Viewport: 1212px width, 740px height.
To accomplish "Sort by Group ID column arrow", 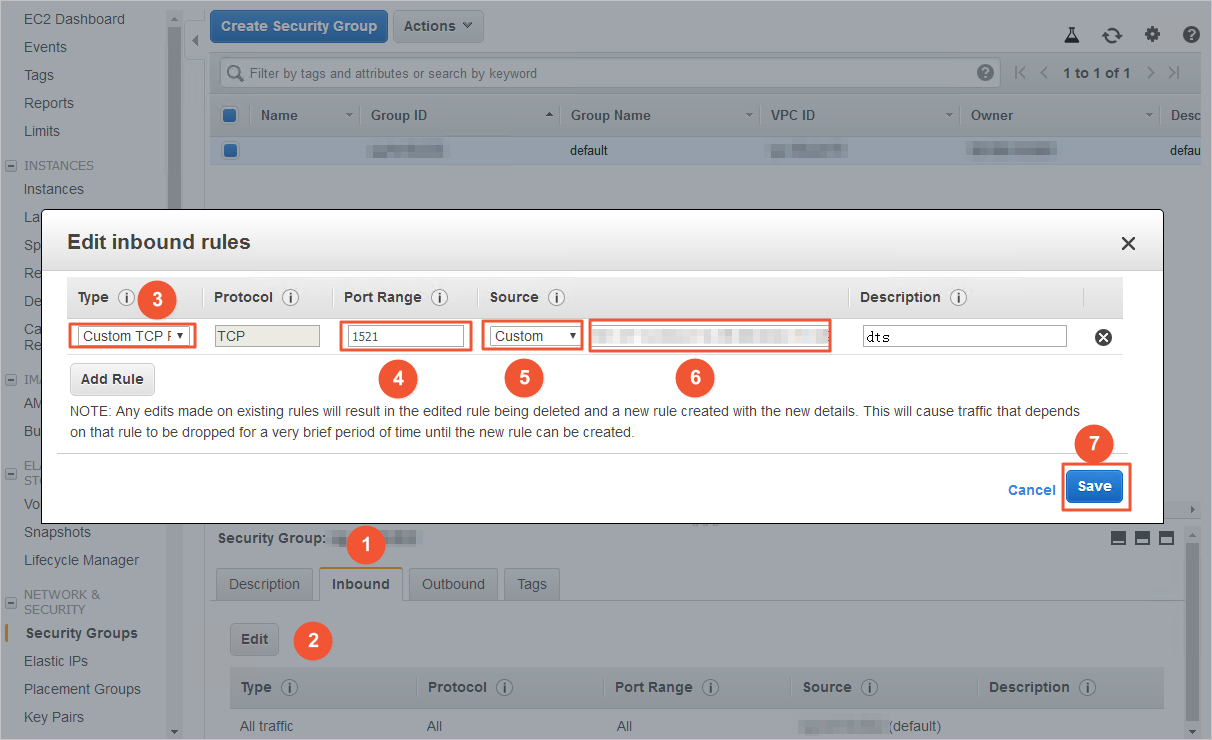I will 549,116.
